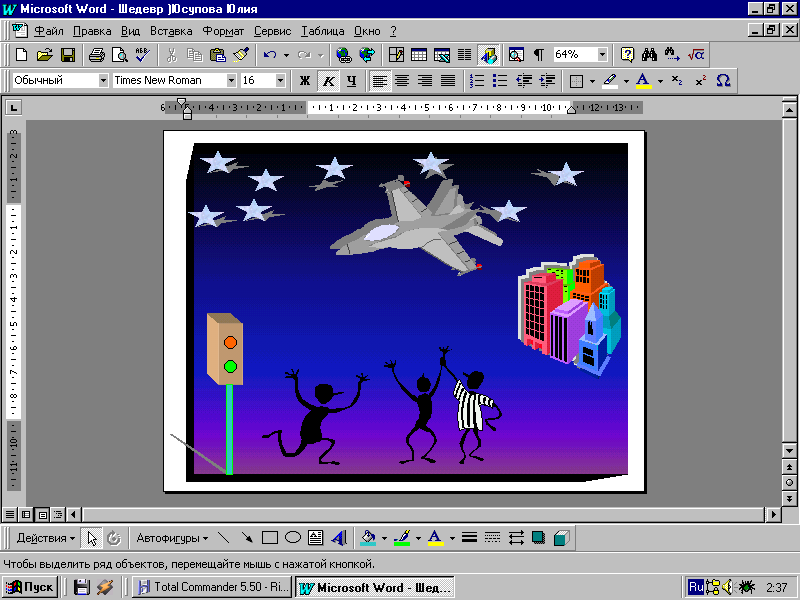Click the Пуск start button
Image resolution: width=800 pixels, height=600 pixels.
[x=30, y=587]
